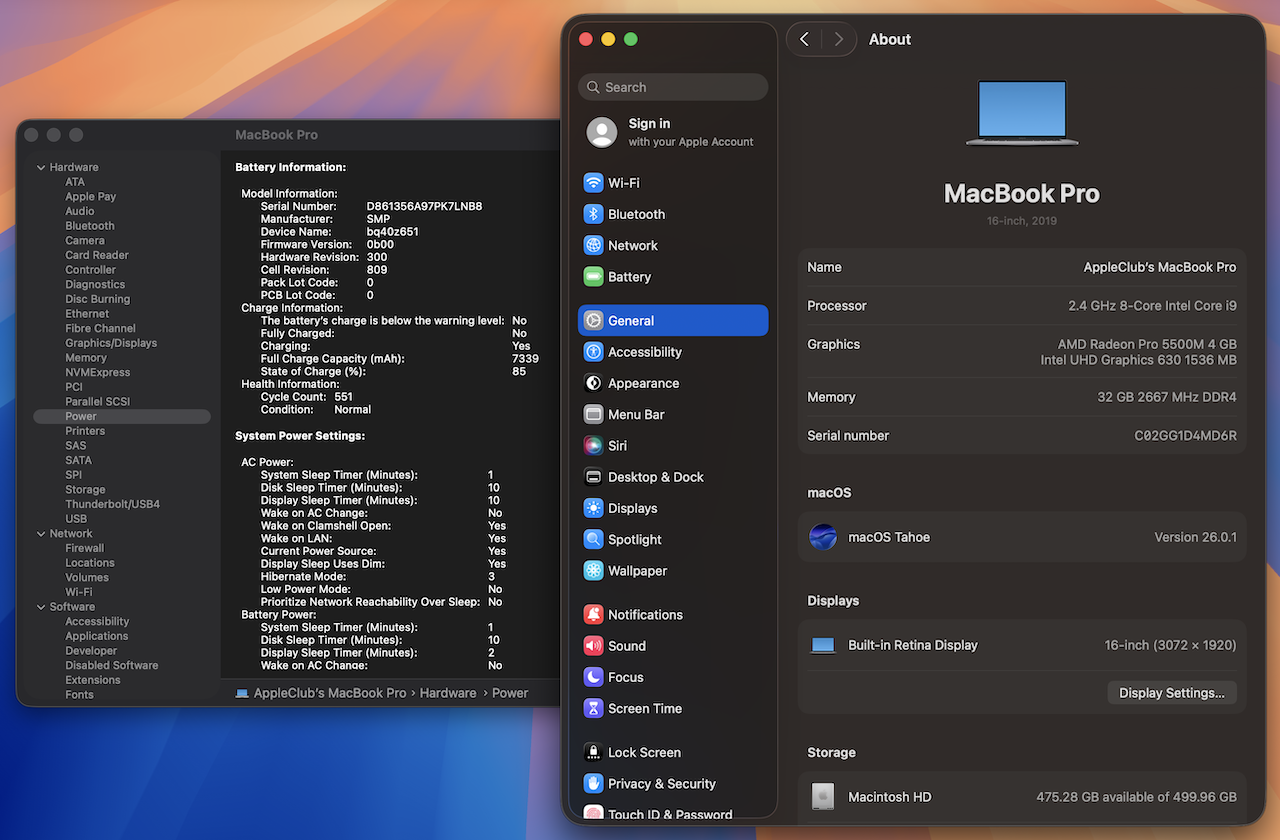Open the Privacy & Security hand icon
This screenshot has height=840, width=1280.
(593, 784)
